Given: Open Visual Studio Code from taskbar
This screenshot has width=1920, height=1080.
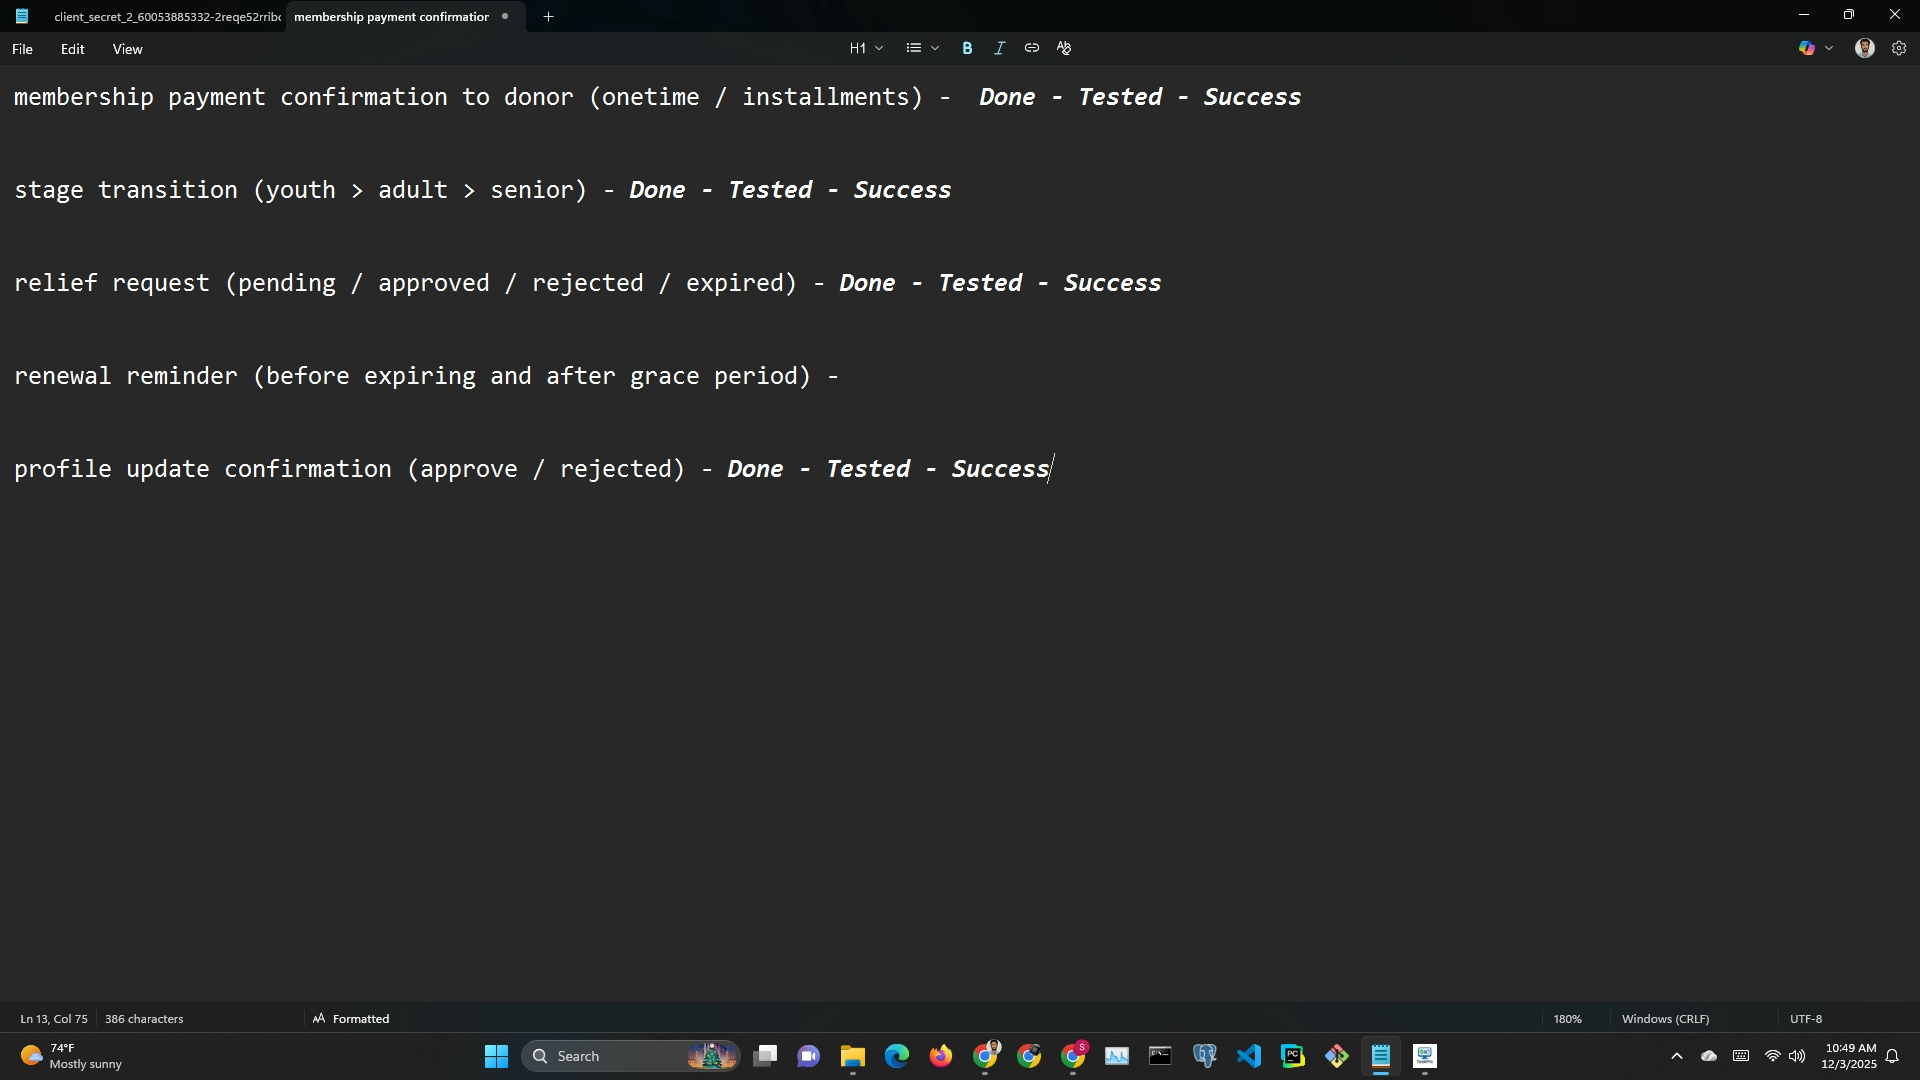Looking at the screenshot, I should pyautogui.click(x=1248, y=1056).
